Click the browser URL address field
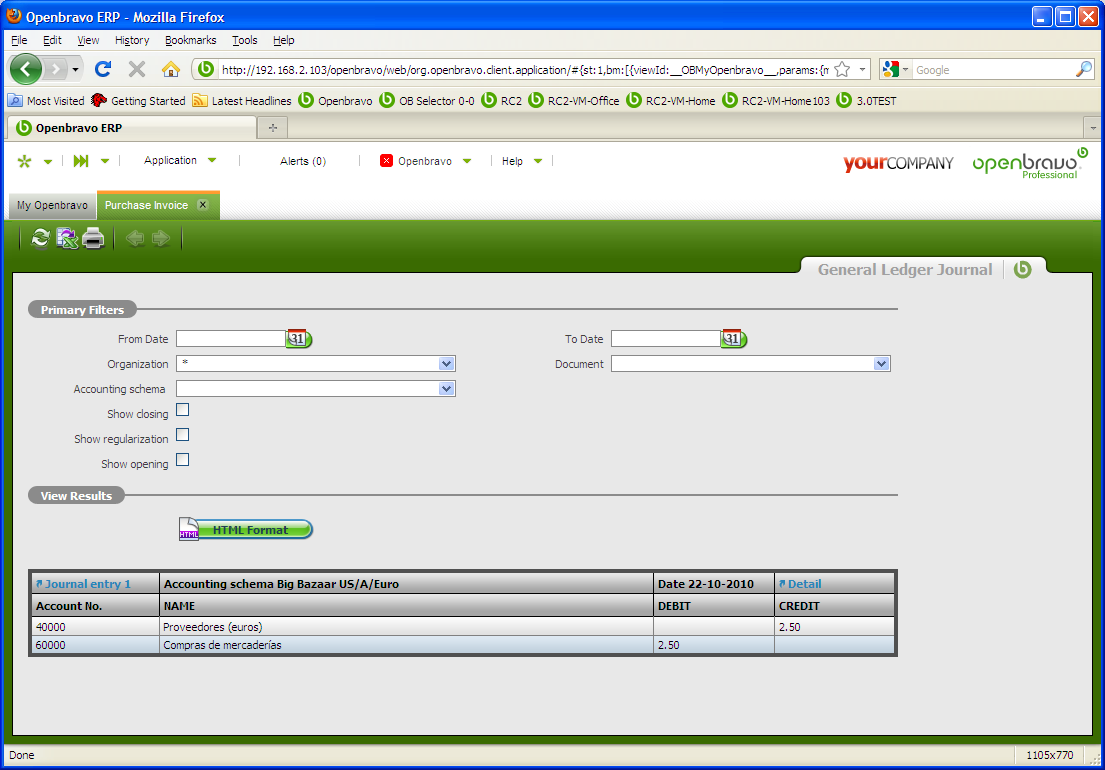Viewport: 1105px width, 770px height. (x=524, y=70)
